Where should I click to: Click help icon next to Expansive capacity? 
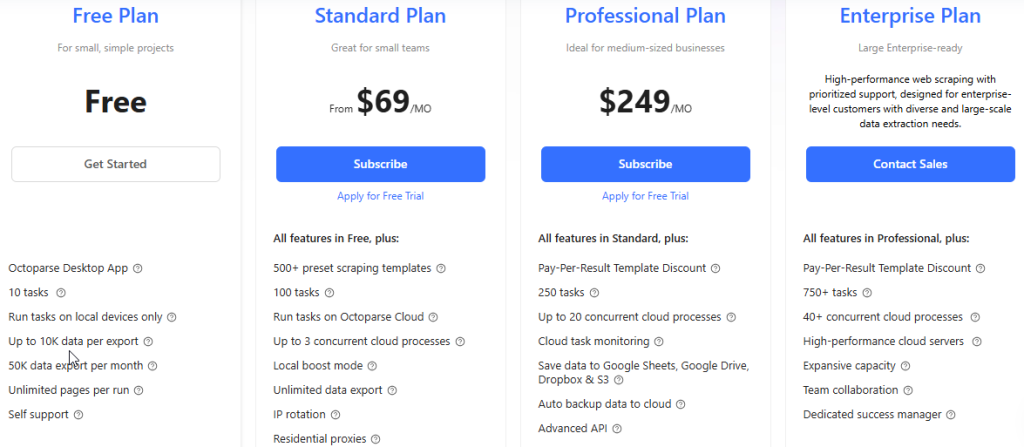[905, 366]
